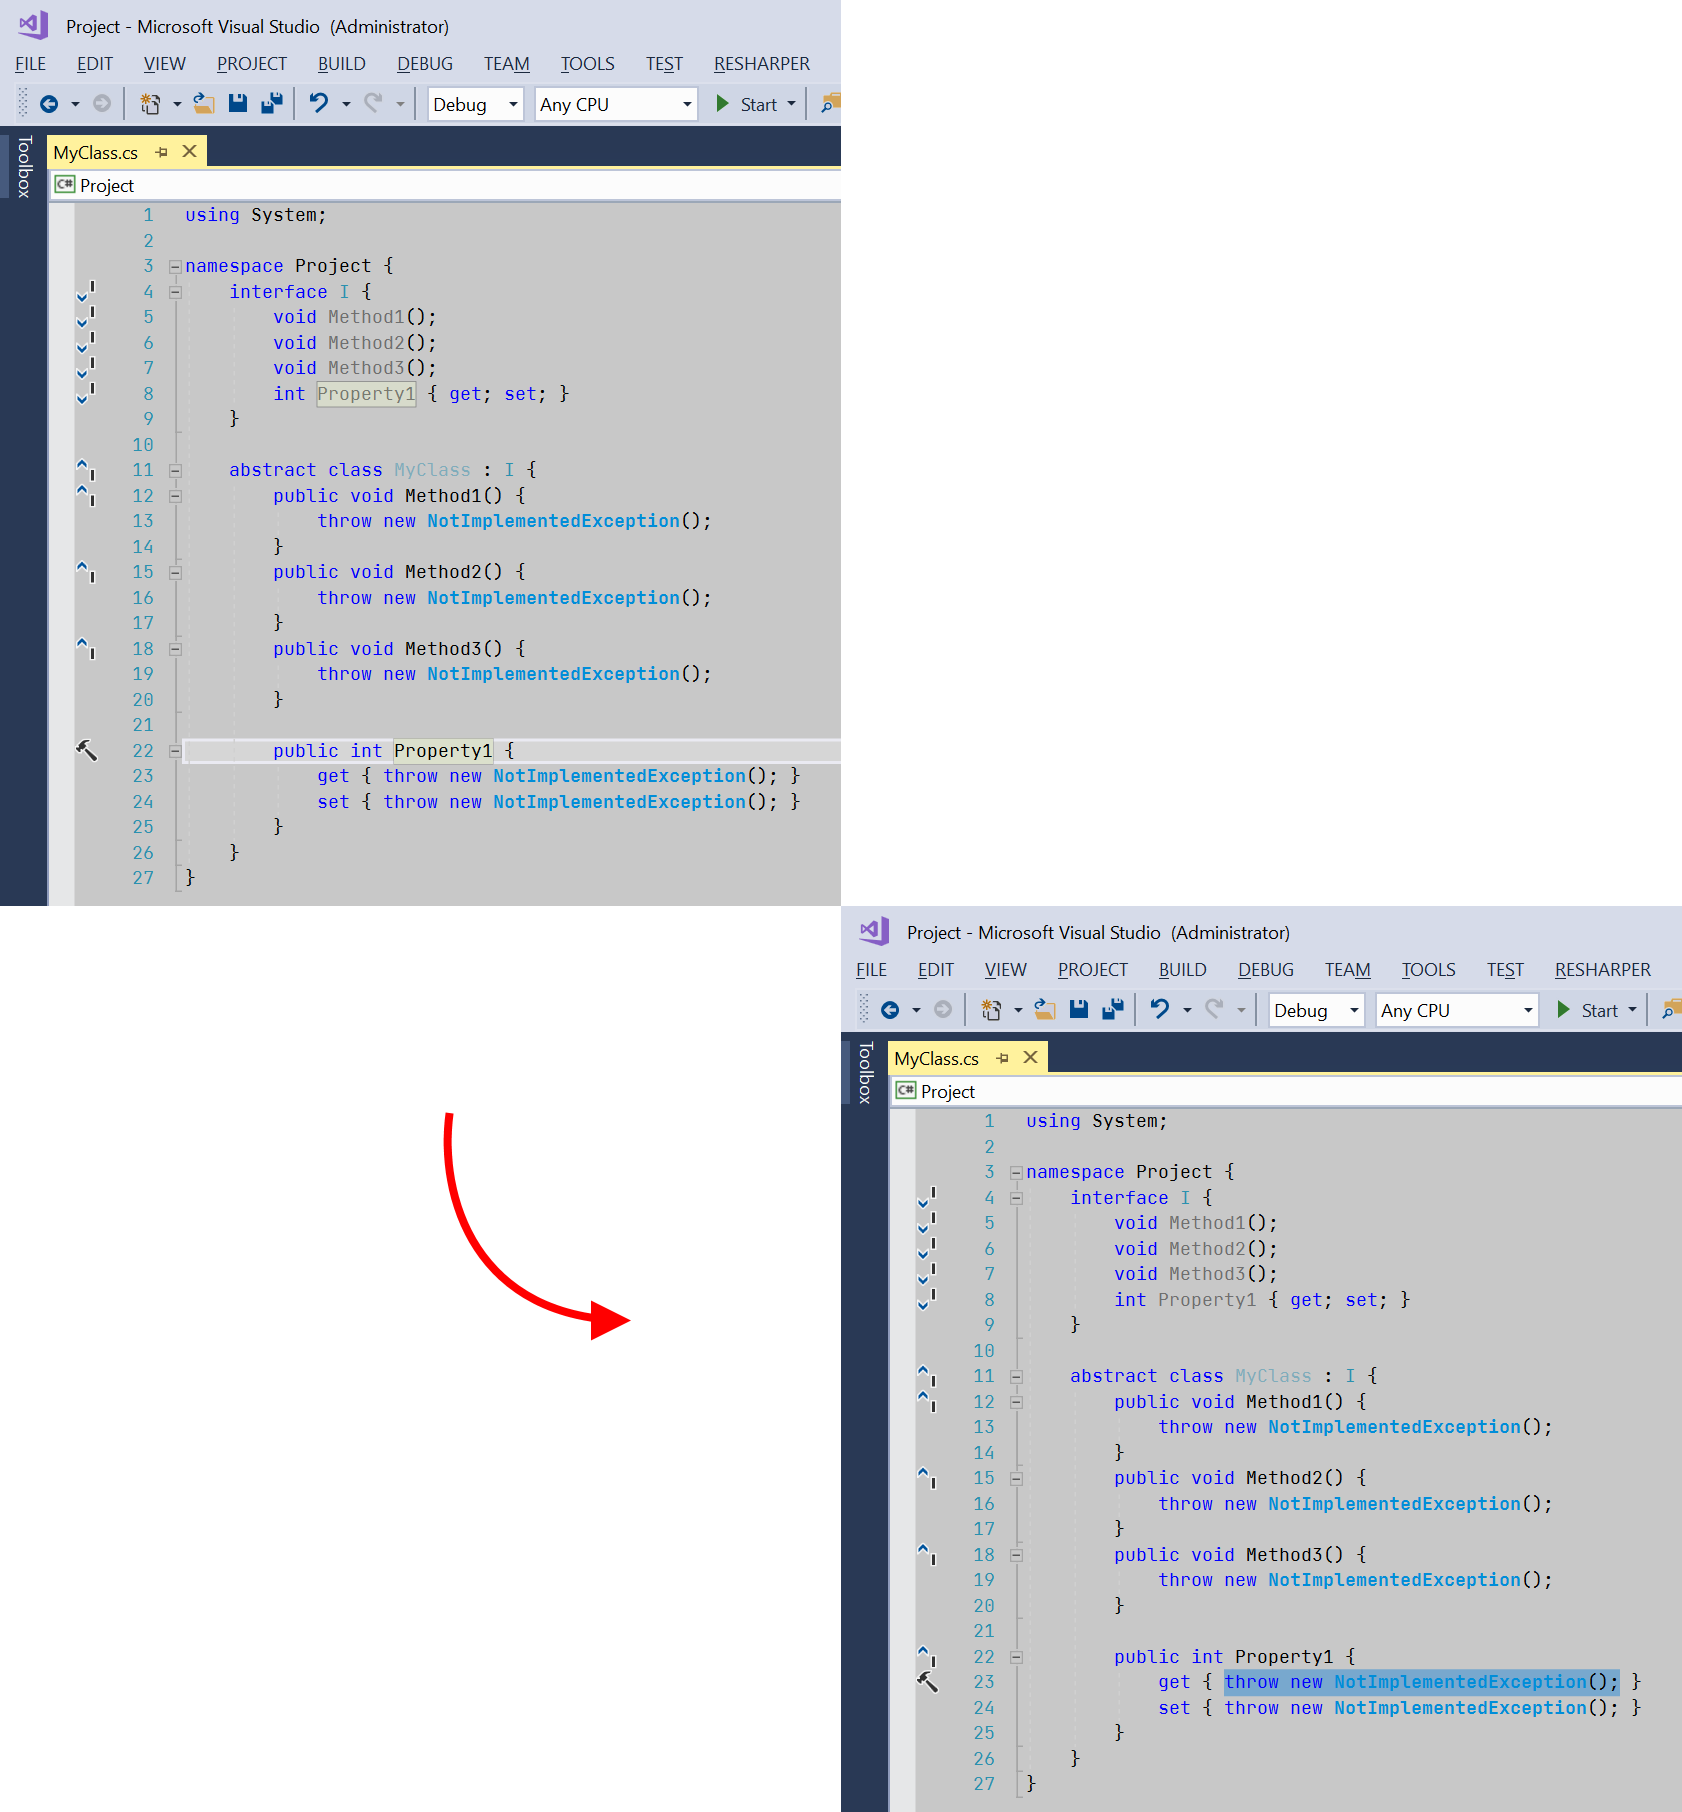Click Undo icon in bottom window toolbar
The image size is (1682, 1812).
coord(1160,1009)
